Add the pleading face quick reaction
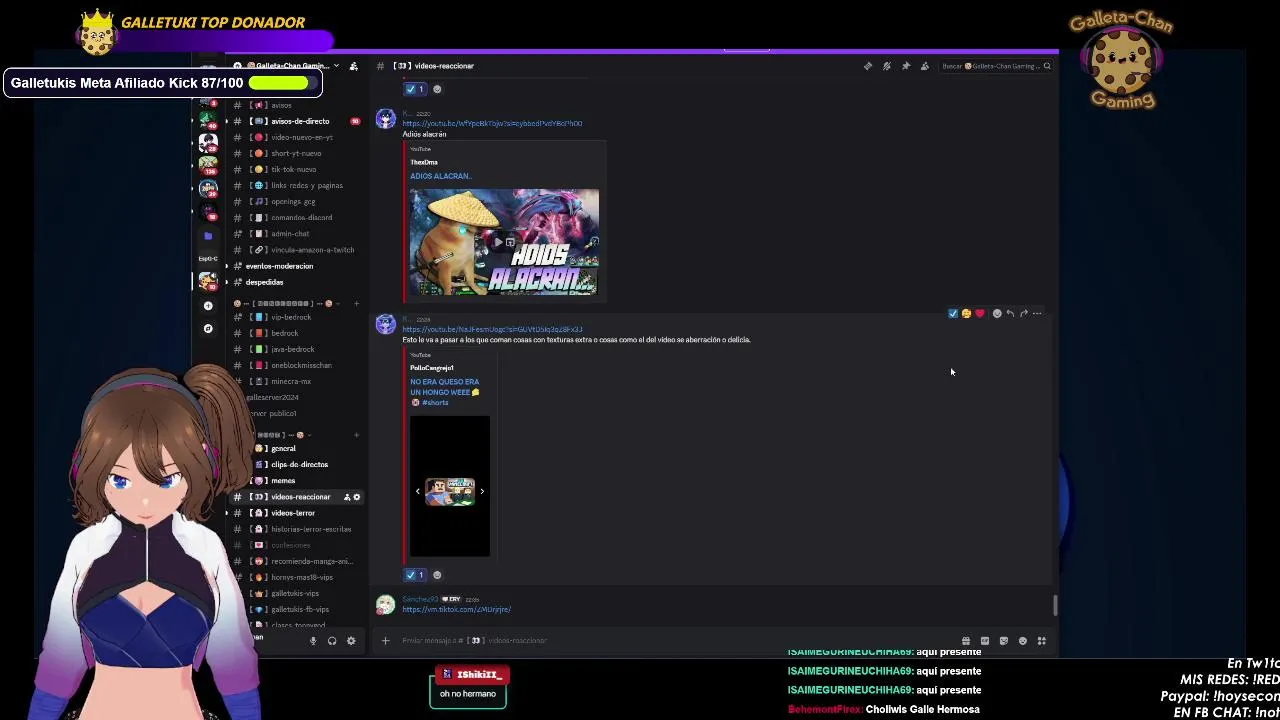The image size is (1280, 720). pos(966,314)
